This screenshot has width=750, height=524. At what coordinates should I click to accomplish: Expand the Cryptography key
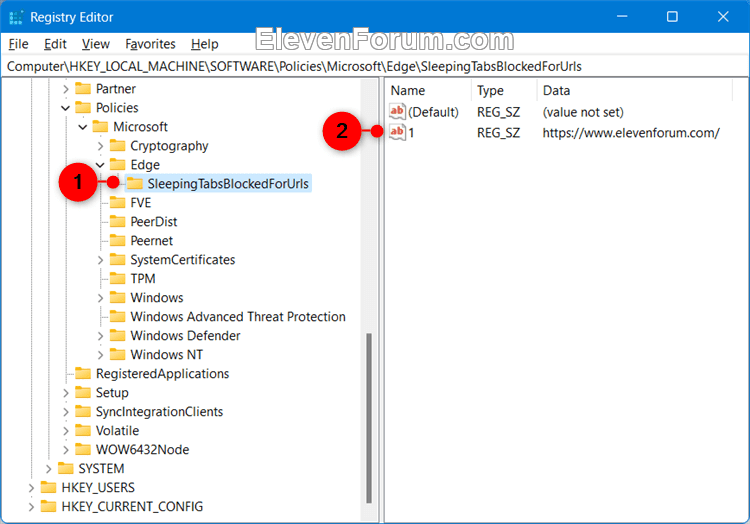coord(100,146)
